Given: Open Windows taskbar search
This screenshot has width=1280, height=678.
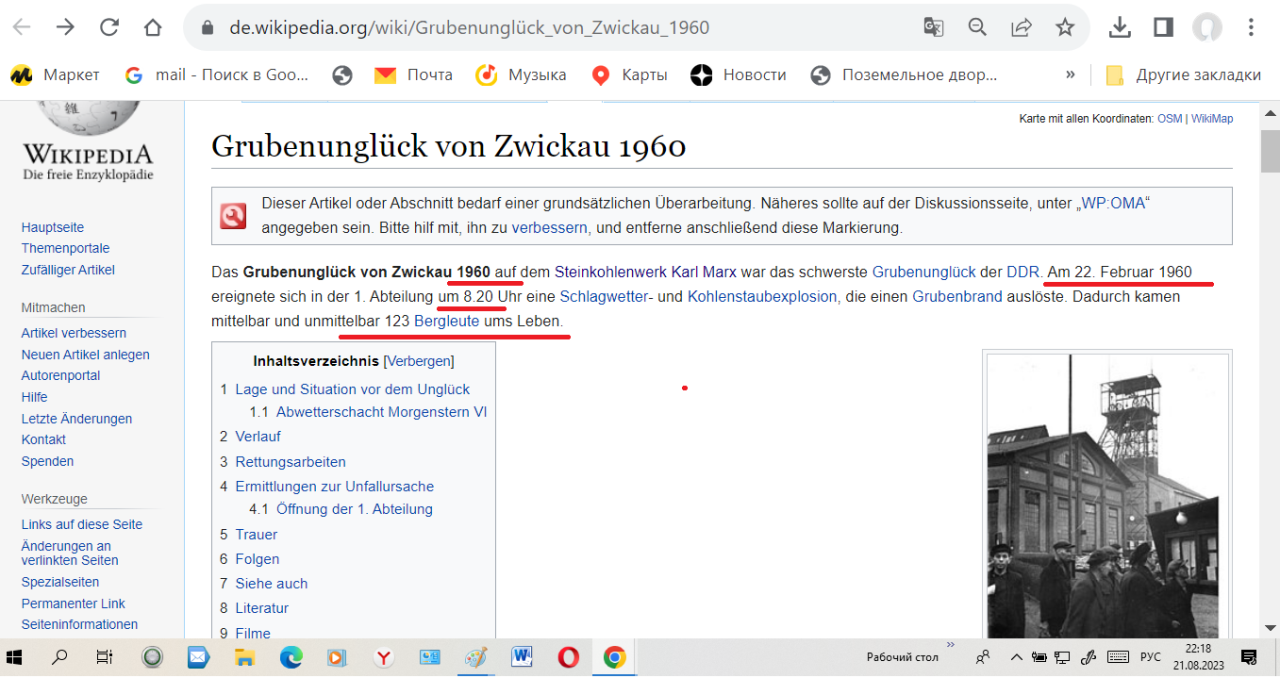Looking at the screenshot, I should [60, 657].
